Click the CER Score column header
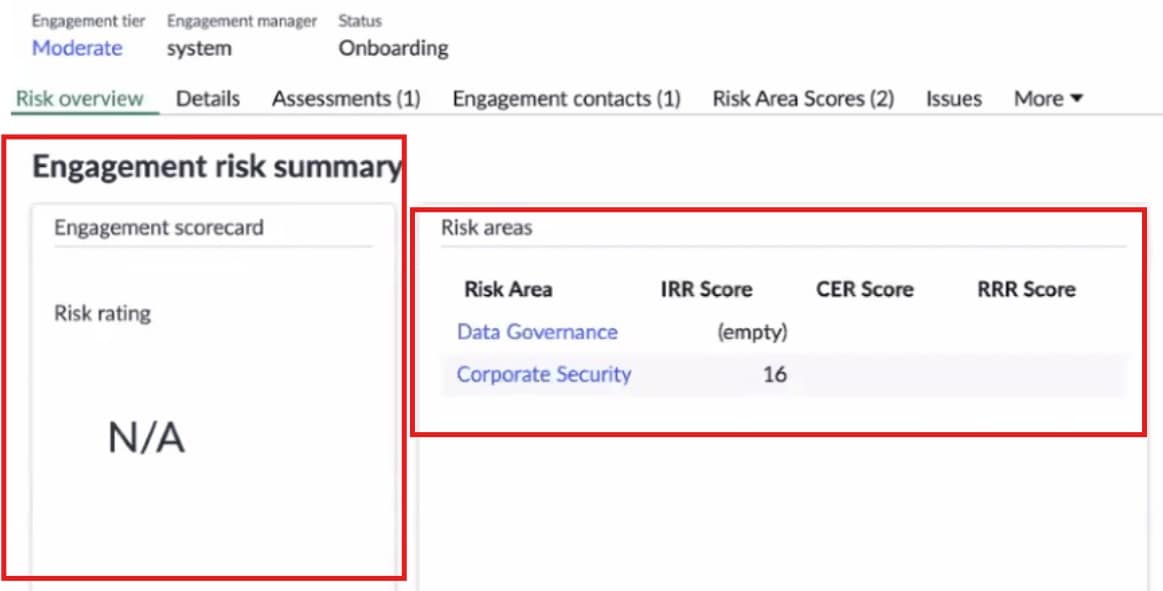Screen dimensions: 1163x591 pyautogui.click(x=864, y=290)
